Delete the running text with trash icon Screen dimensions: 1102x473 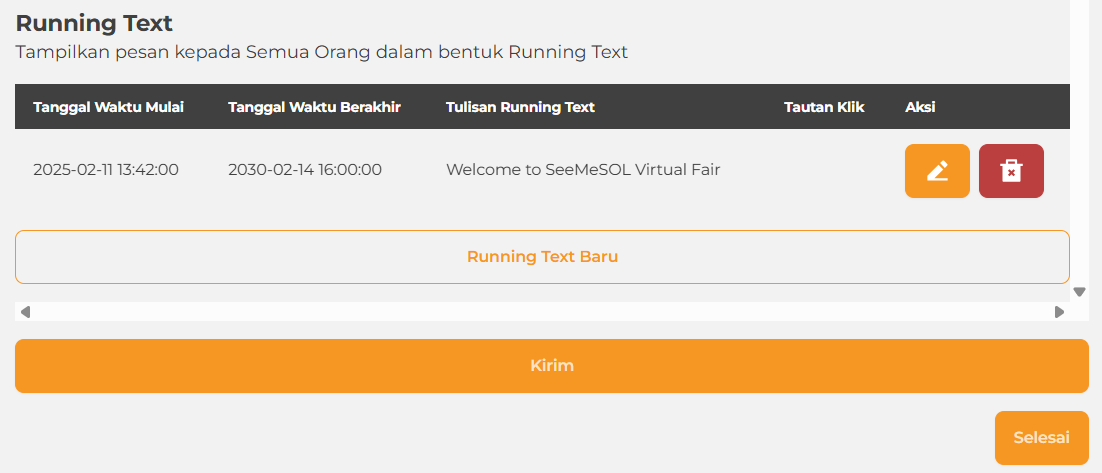click(1011, 171)
